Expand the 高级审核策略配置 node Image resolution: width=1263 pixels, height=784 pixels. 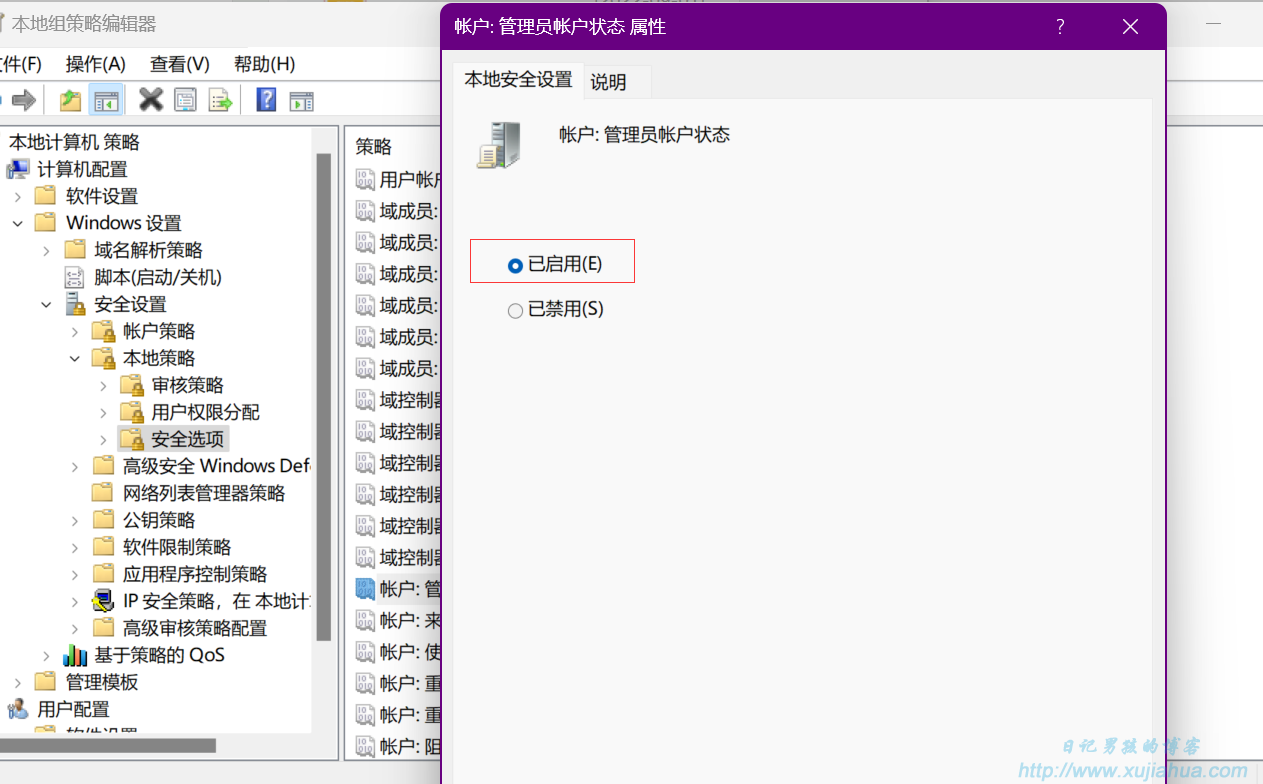[x=75, y=628]
